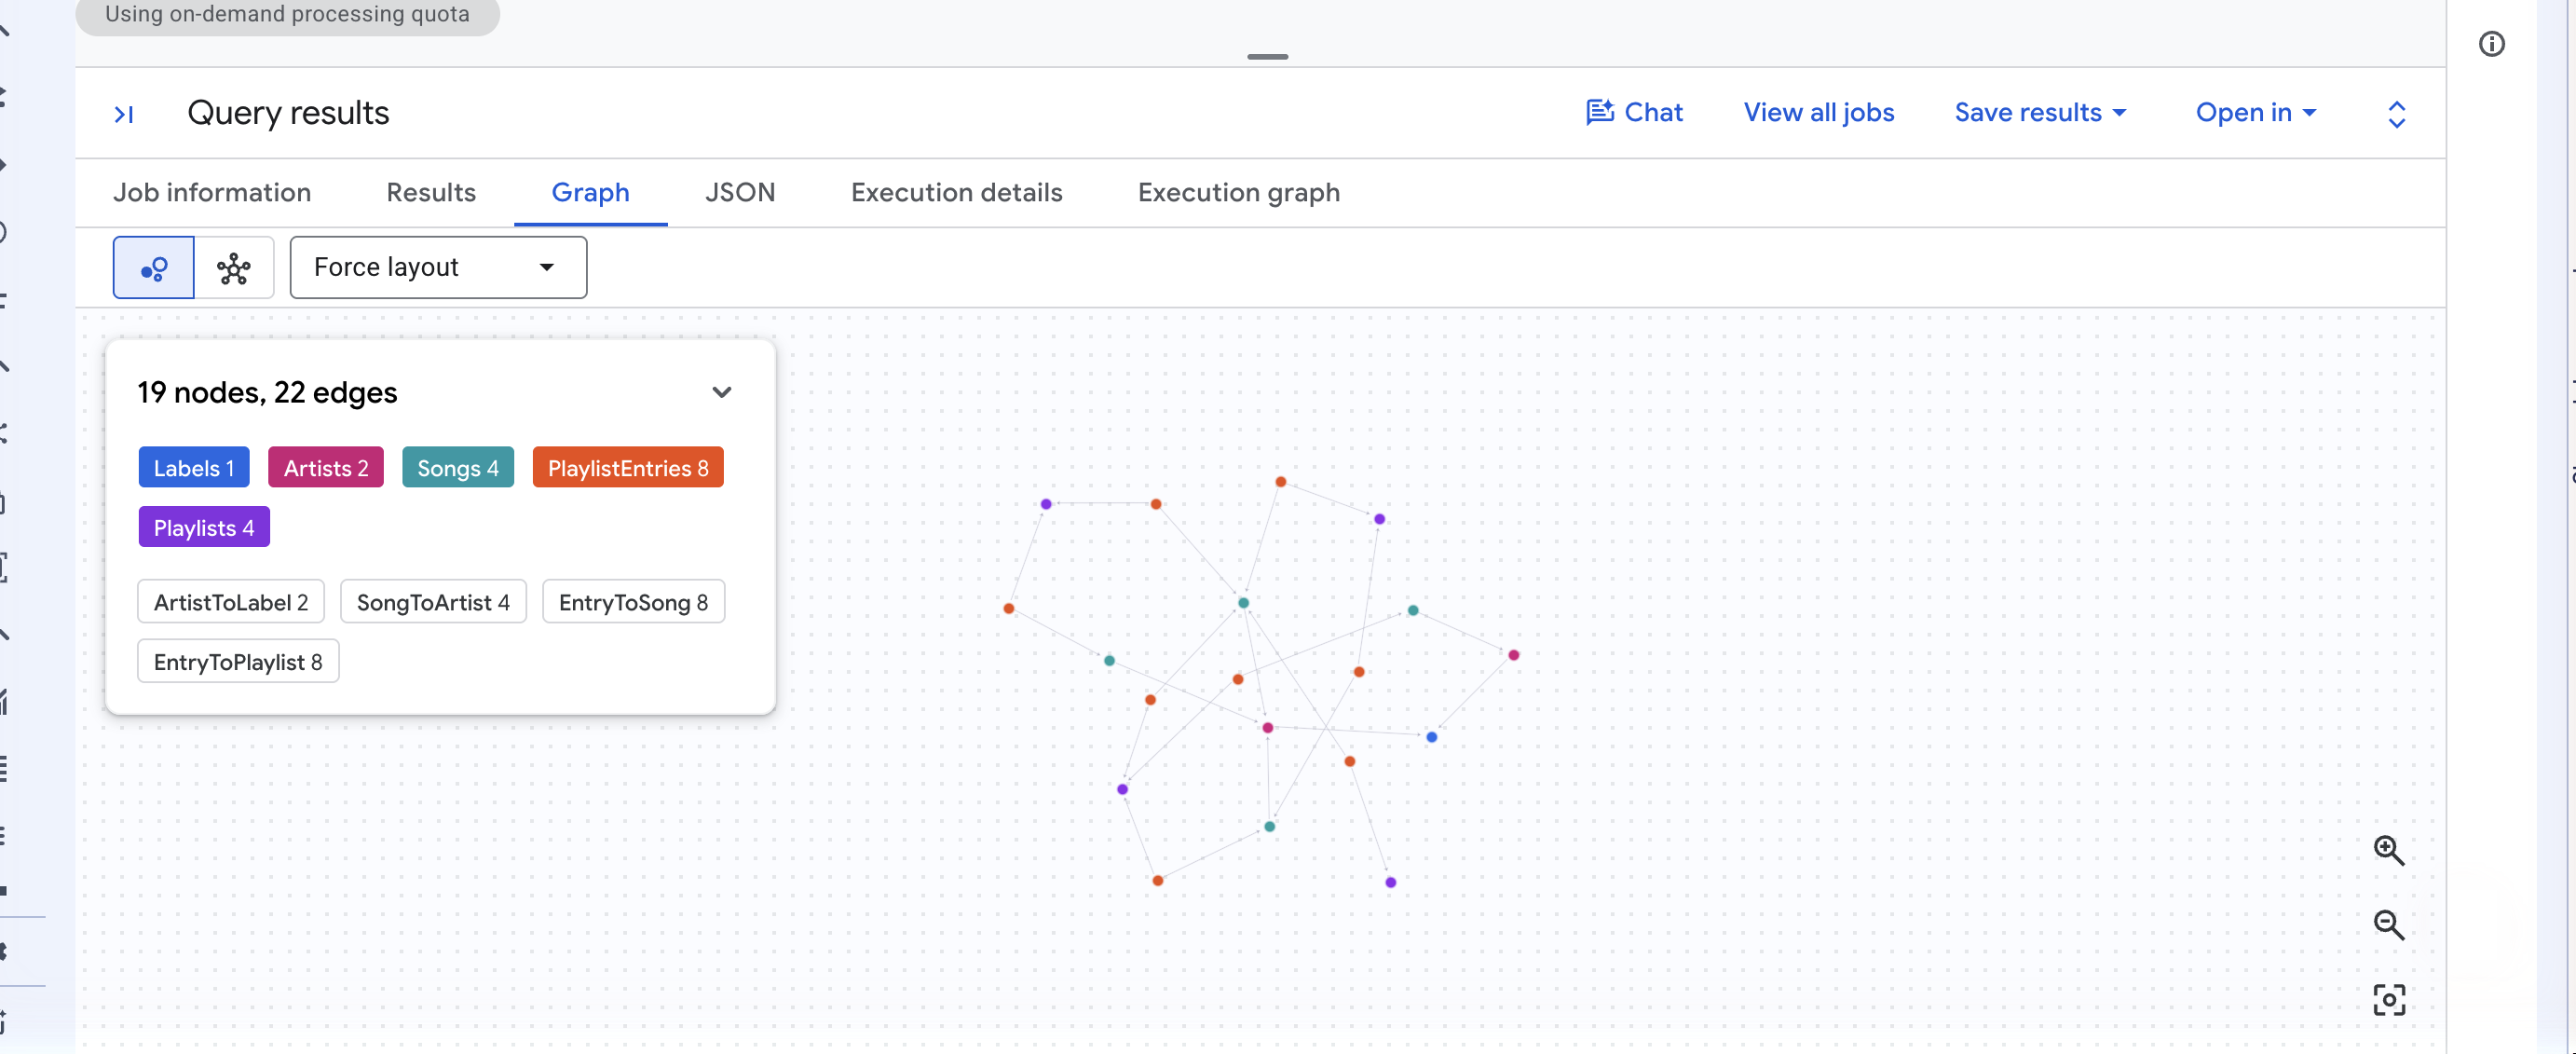Open the Execution details tab
Image resolution: width=2576 pixels, height=1054 pixels.
pyautogui.click(x=956, y=192)
